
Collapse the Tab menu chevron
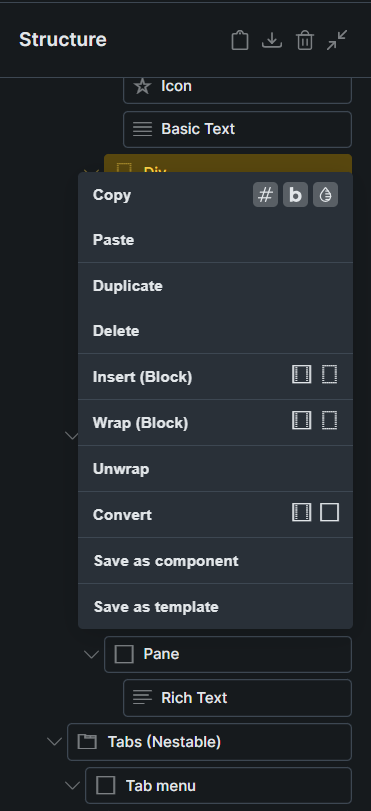coord(72,786)
